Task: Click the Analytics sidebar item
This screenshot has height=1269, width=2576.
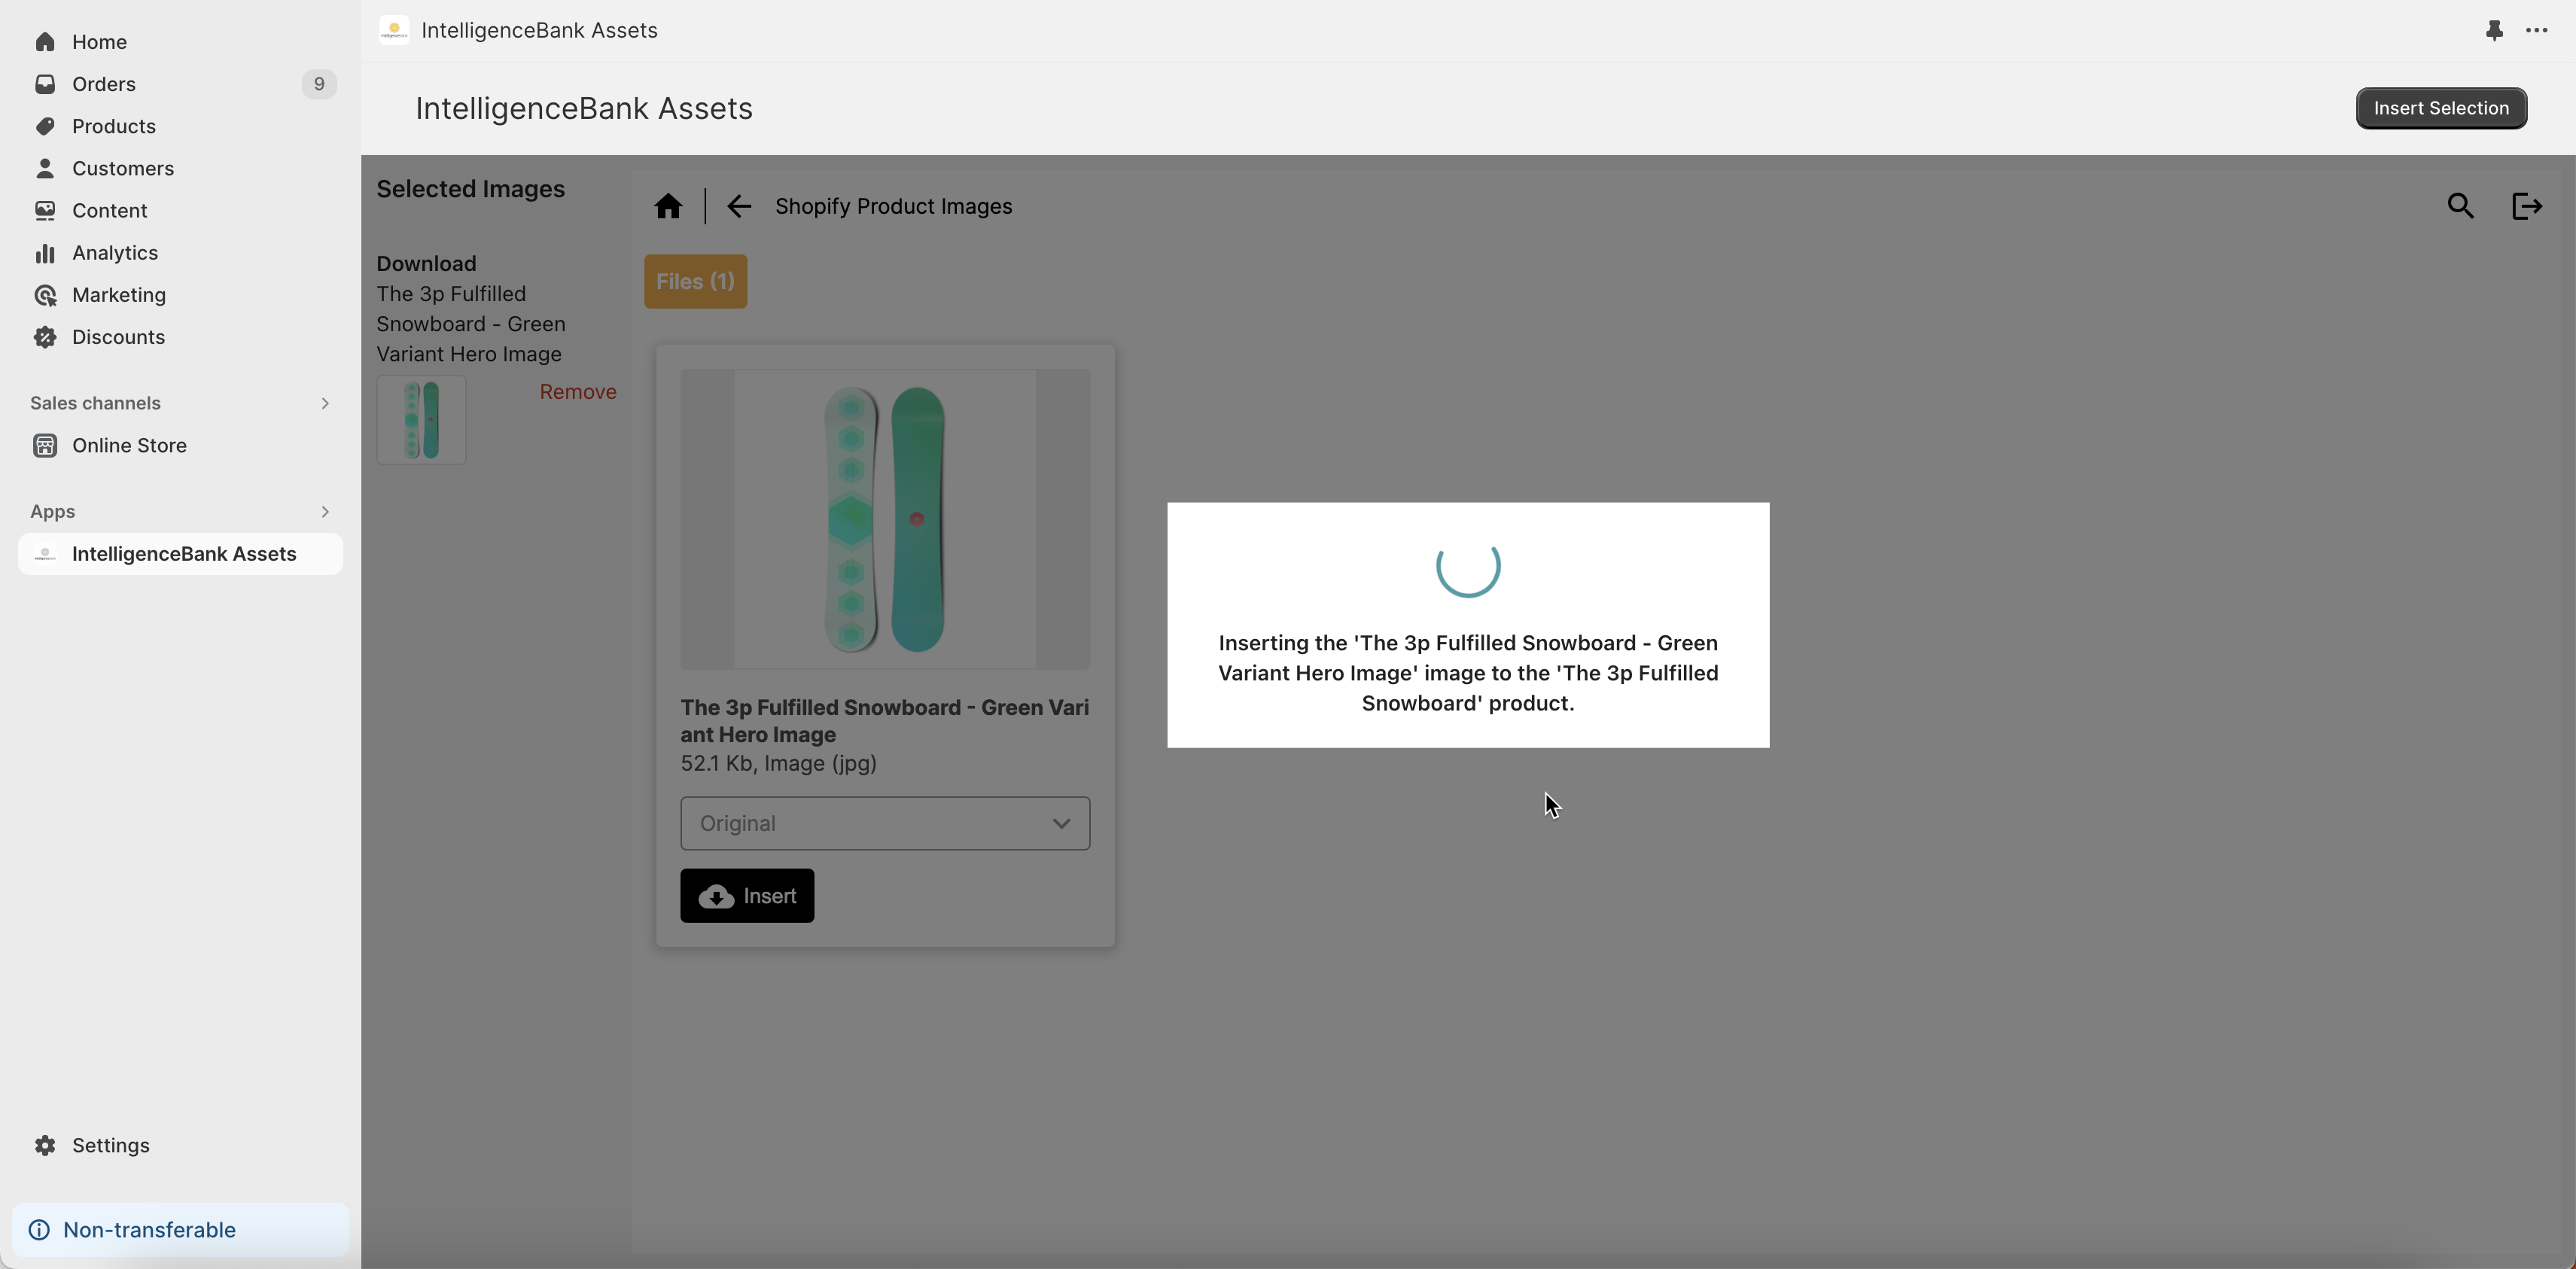Action: (x=114, y=253)
